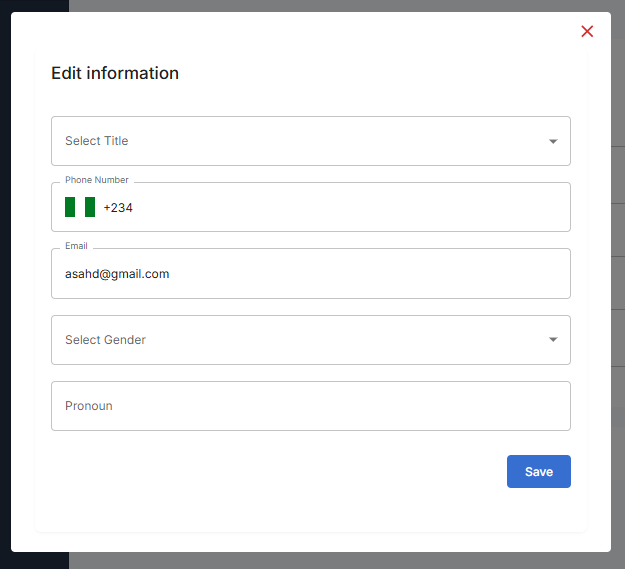Click the +234 country code text

coord(118,208)
